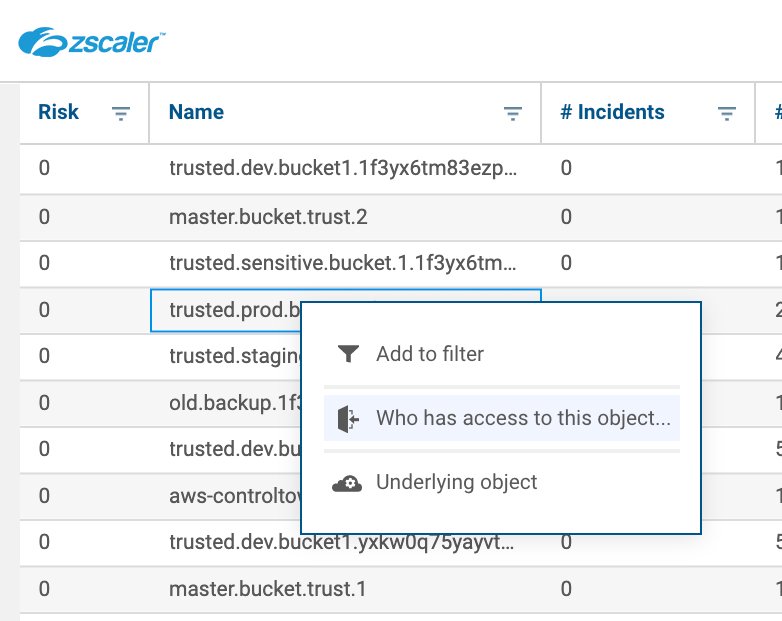
Task: Open the Risk column filter icon
Action: tap(121, 114)
